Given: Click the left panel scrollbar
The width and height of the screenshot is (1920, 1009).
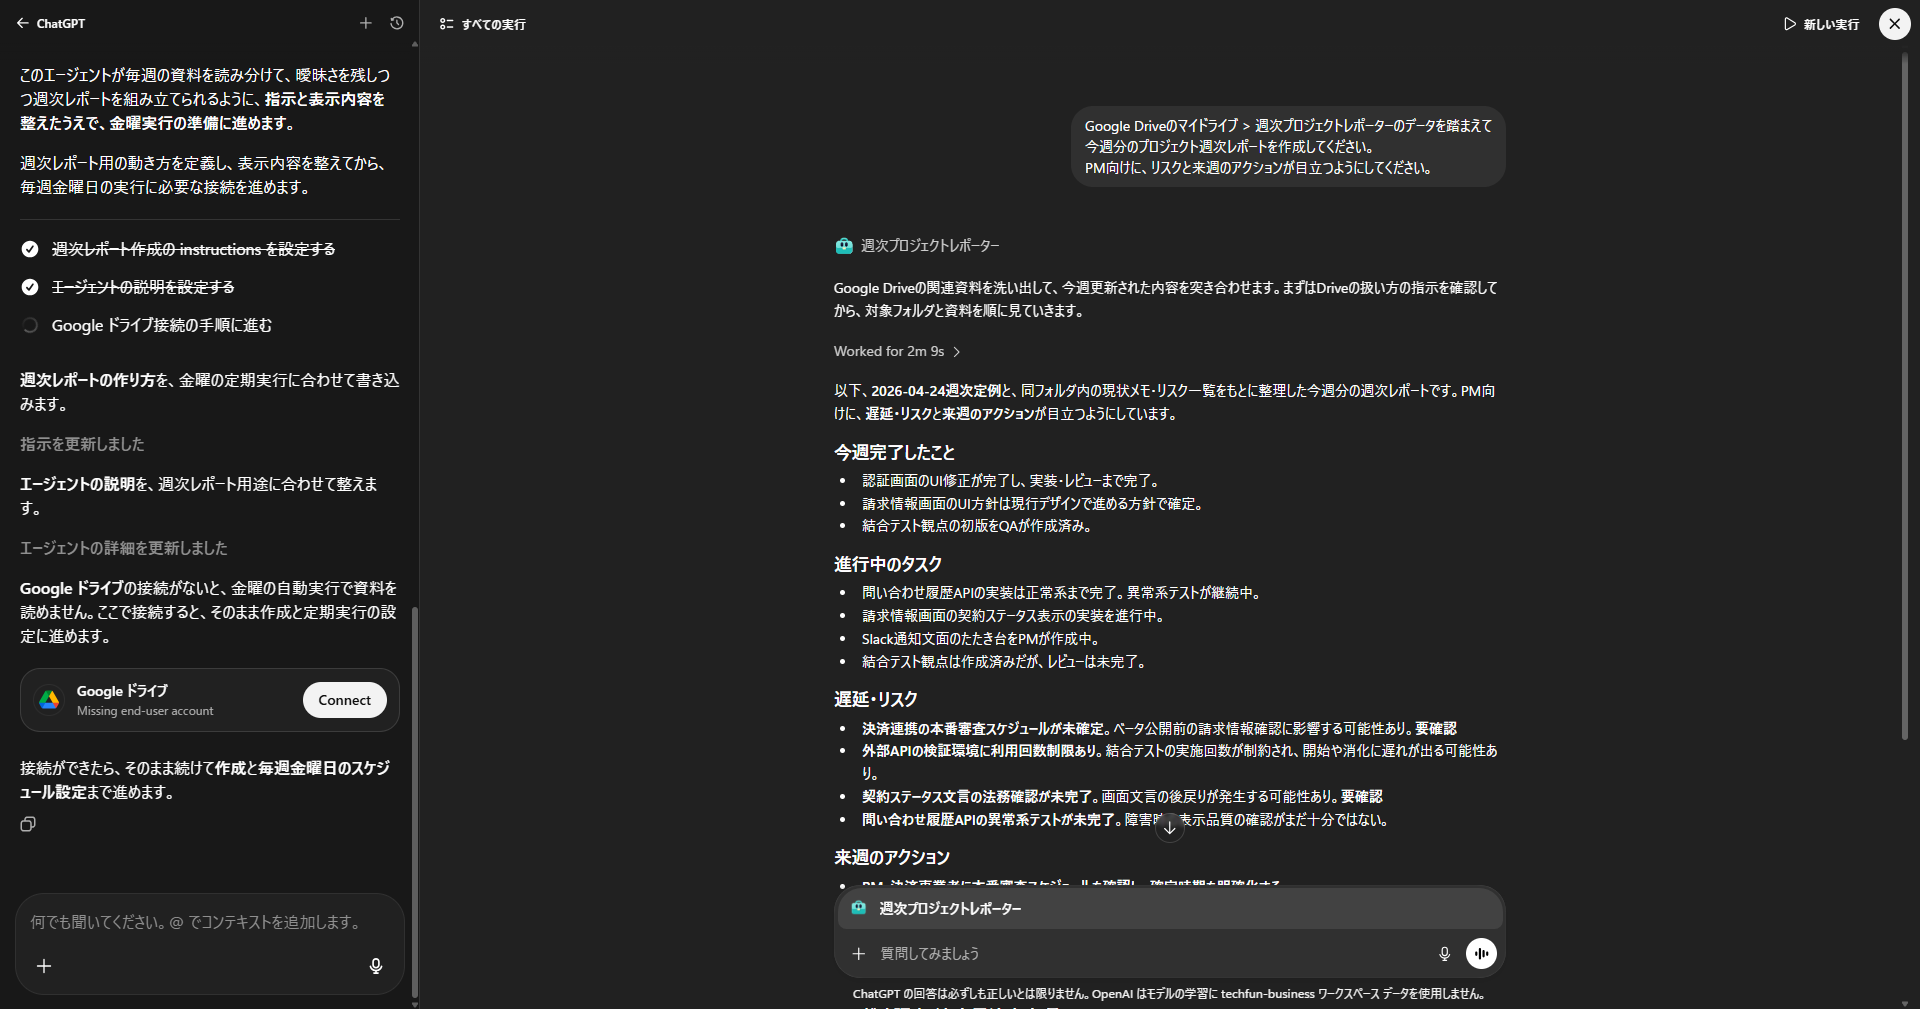Looking at the screenshot, I should click(415, 800).
